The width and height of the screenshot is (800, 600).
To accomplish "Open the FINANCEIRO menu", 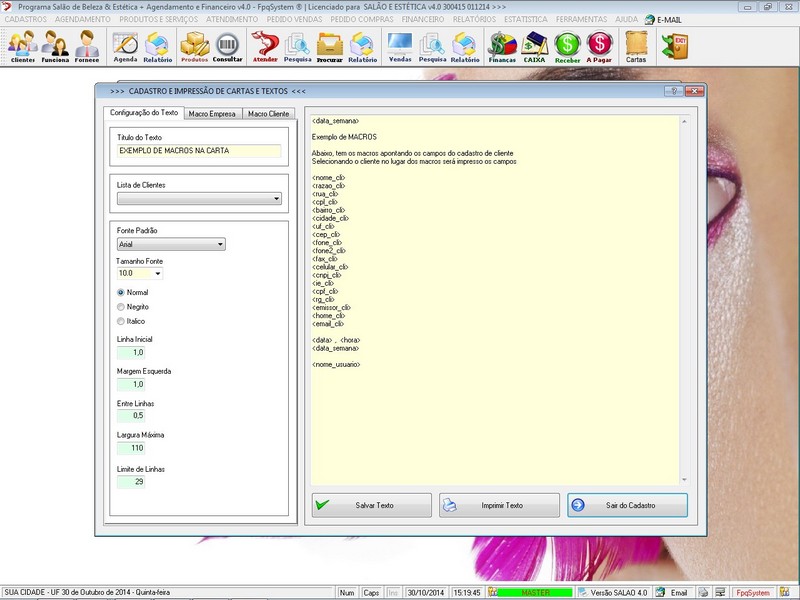I will click(423, 19).
